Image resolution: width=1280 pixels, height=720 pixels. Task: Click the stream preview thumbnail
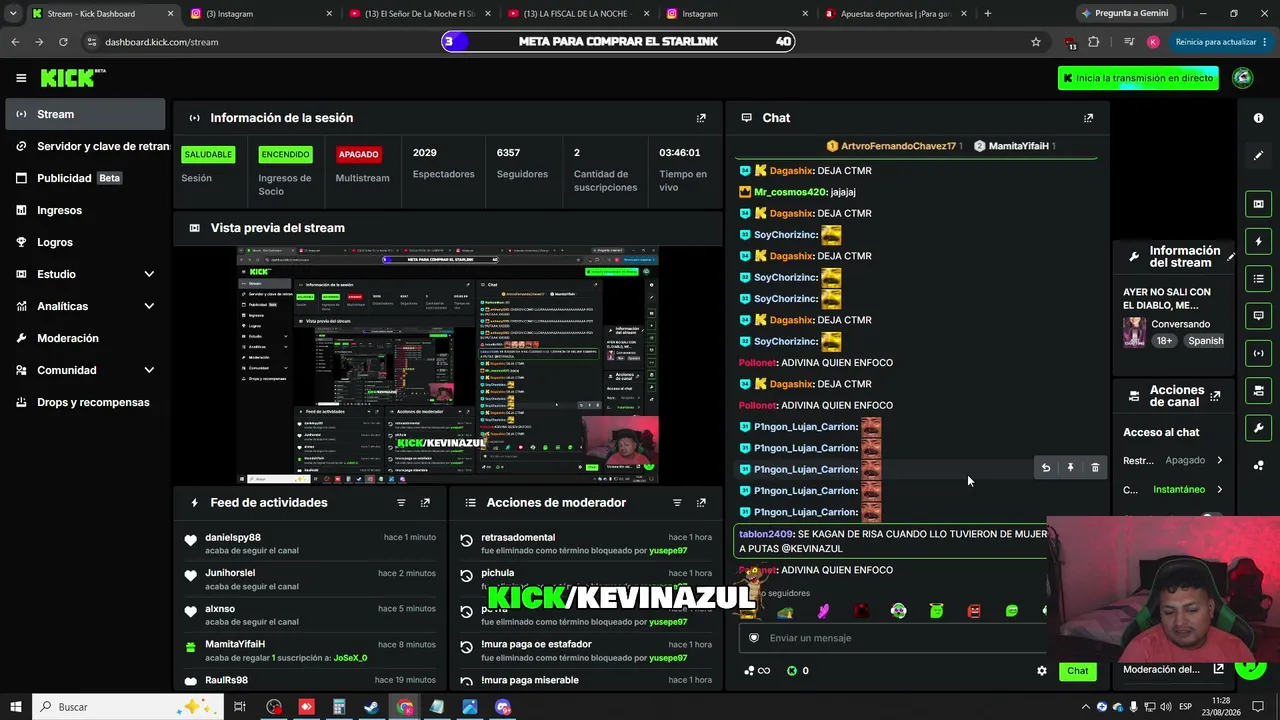(447, 366)
